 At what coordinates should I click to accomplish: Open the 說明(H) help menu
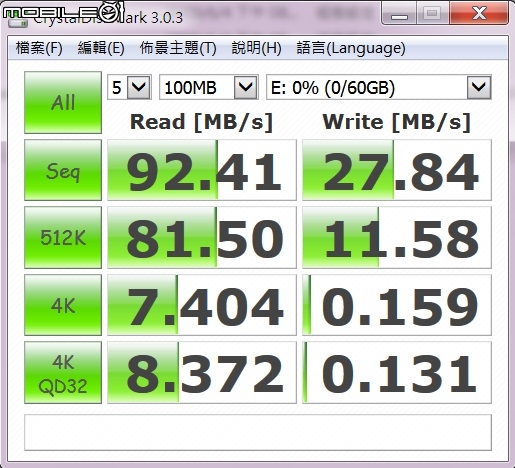click(x=257, y=48)
